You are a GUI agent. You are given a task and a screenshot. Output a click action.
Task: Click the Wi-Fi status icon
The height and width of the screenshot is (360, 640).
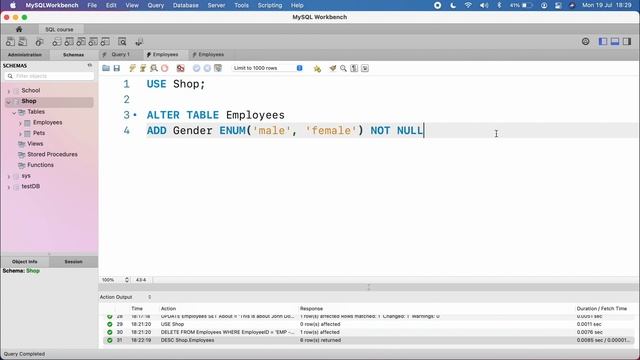pos(468,5)
